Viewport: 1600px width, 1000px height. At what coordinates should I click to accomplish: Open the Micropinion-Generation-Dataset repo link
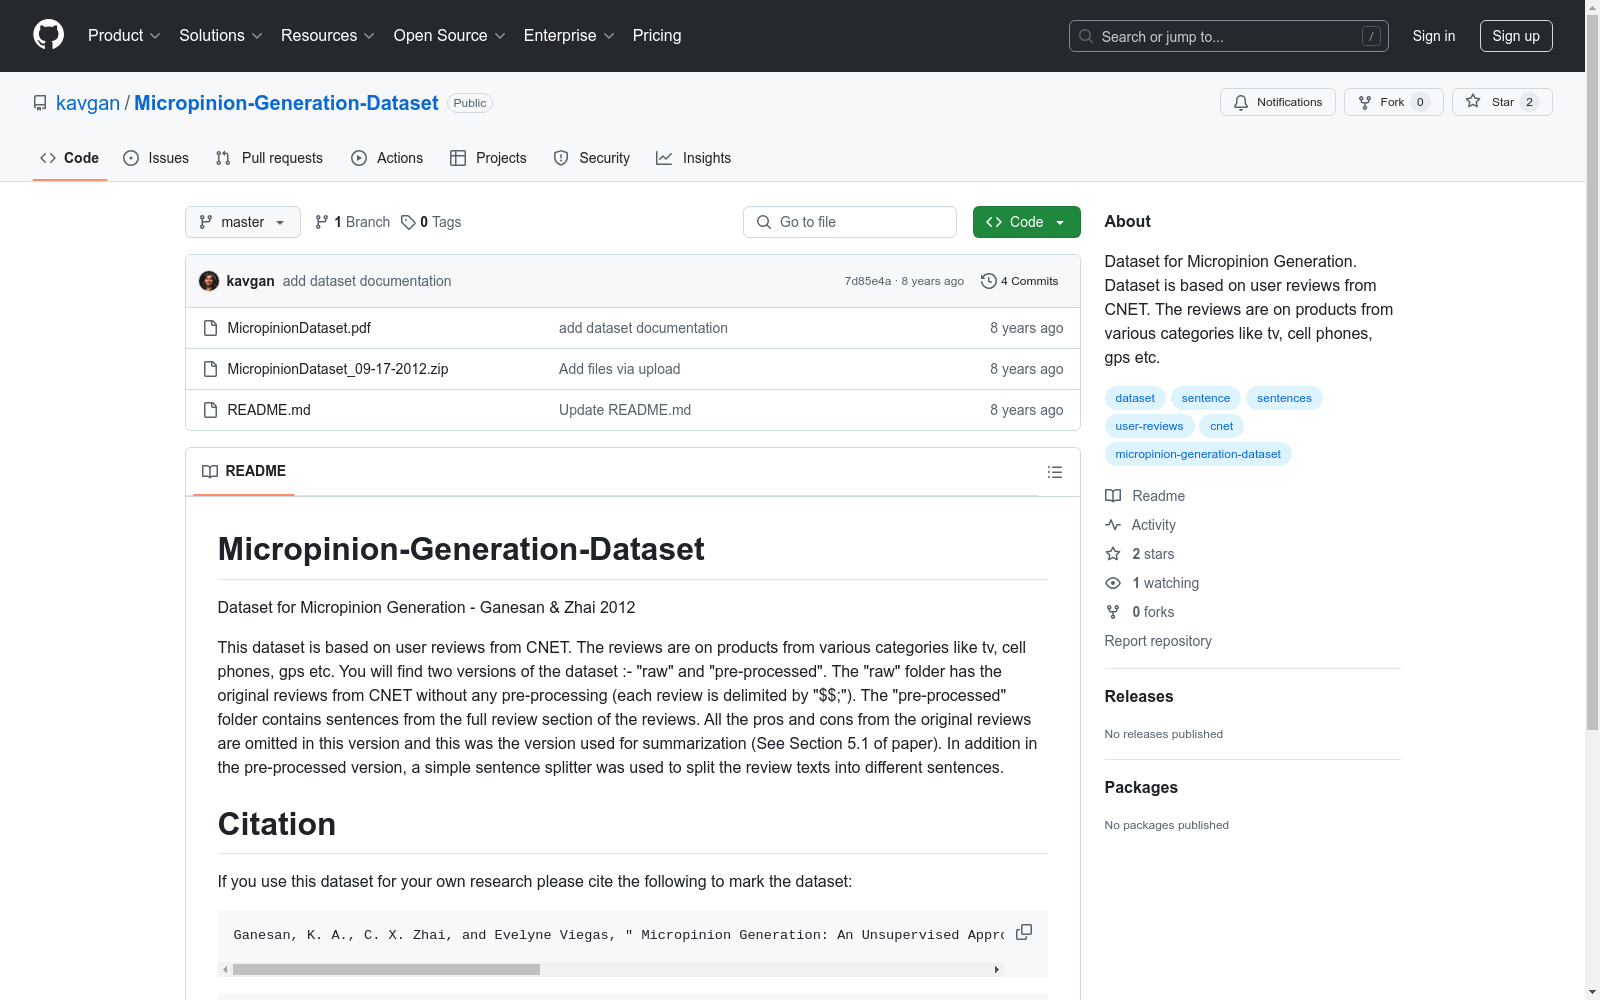(x=286, y=103)
